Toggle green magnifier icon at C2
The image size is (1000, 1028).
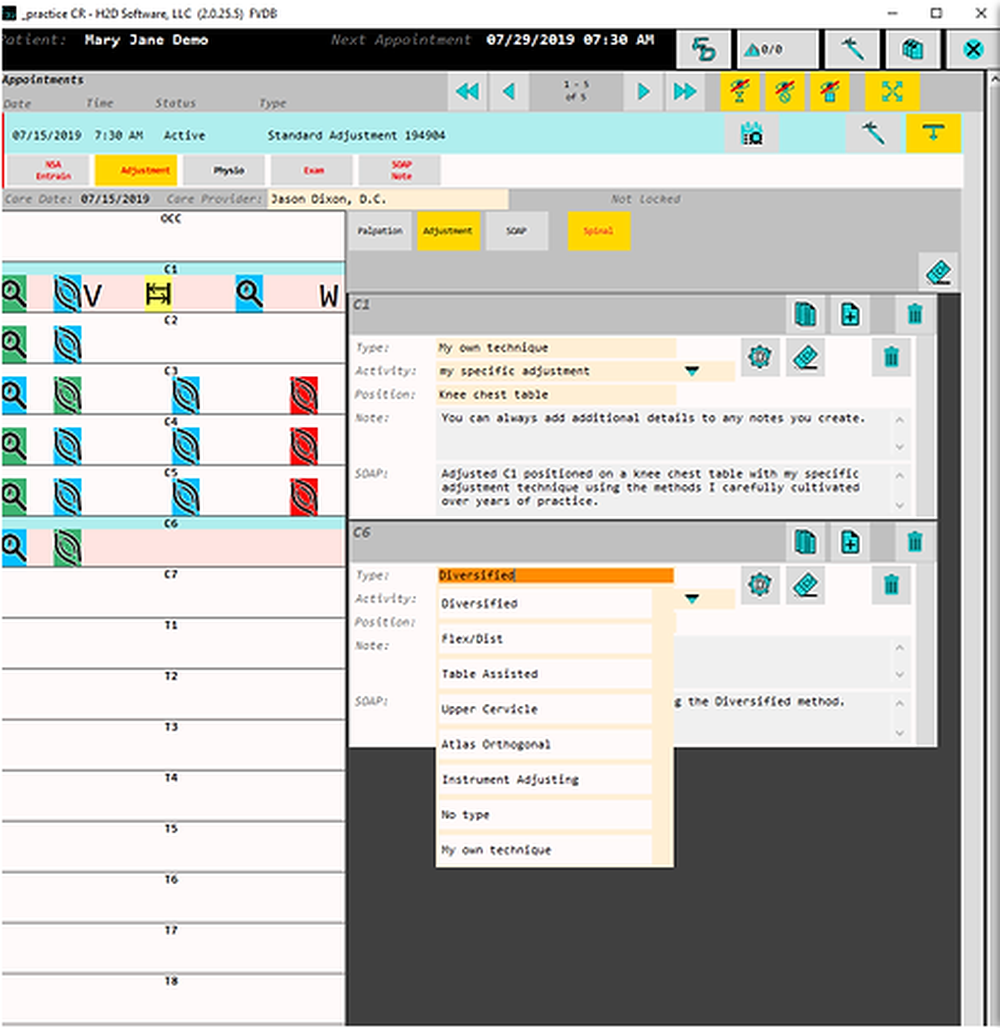[x=14, y=344]
